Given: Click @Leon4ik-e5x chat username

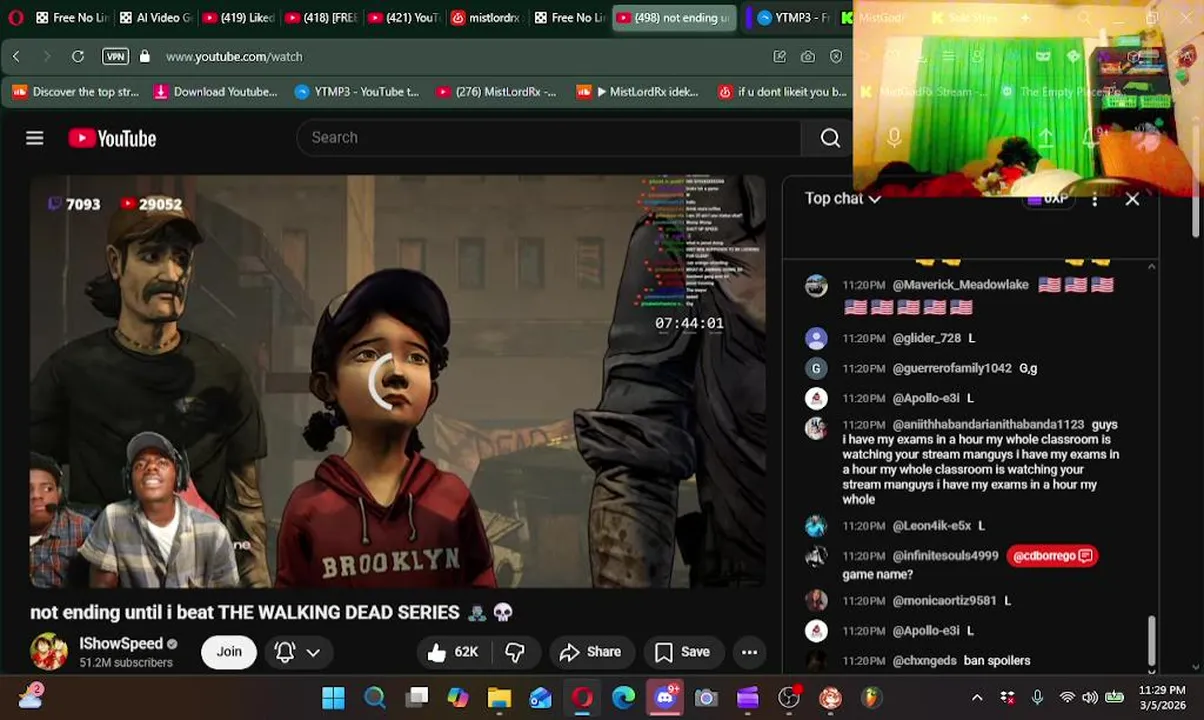Looking at the screenshot, I should coord(932,526).
